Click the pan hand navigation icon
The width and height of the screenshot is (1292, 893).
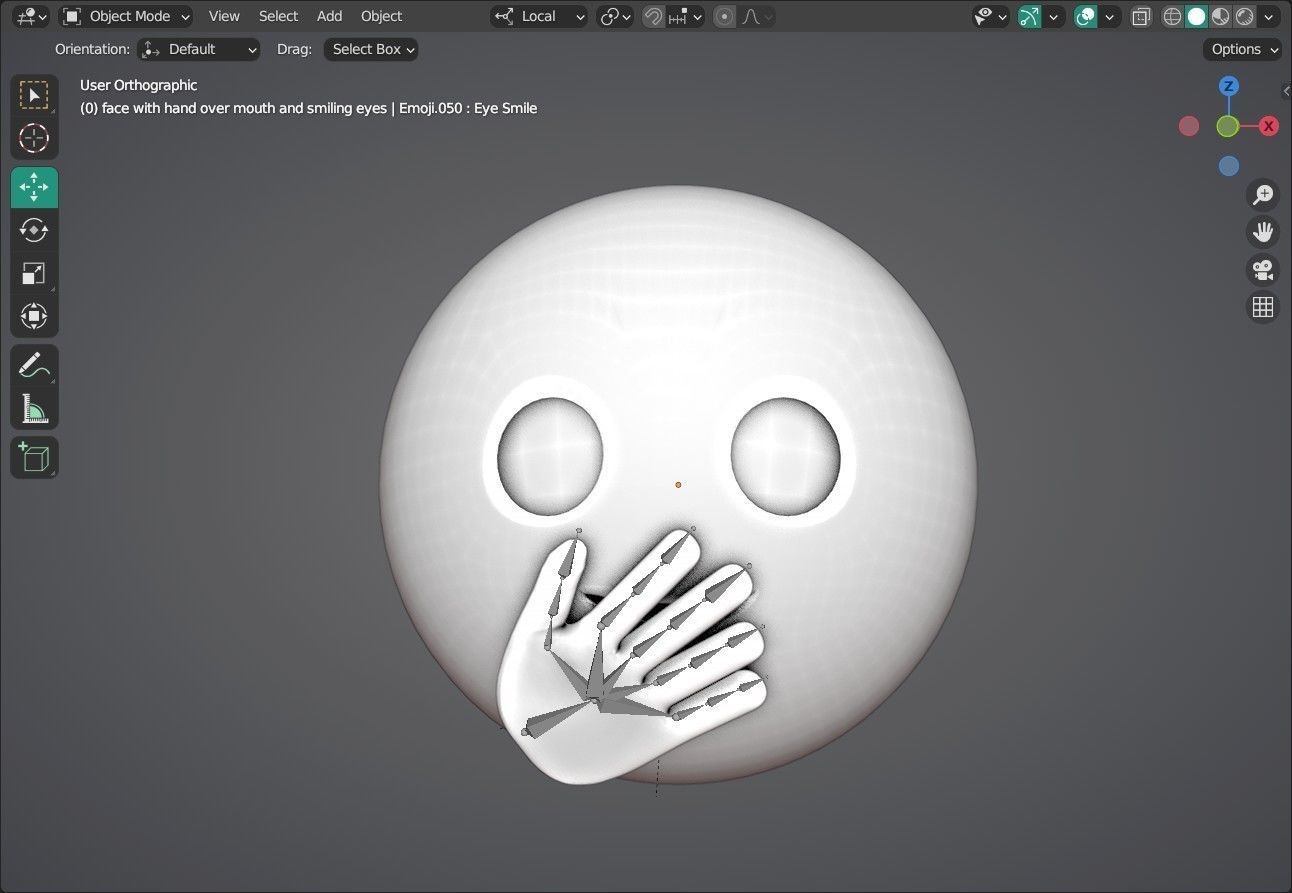point(1263,232)
